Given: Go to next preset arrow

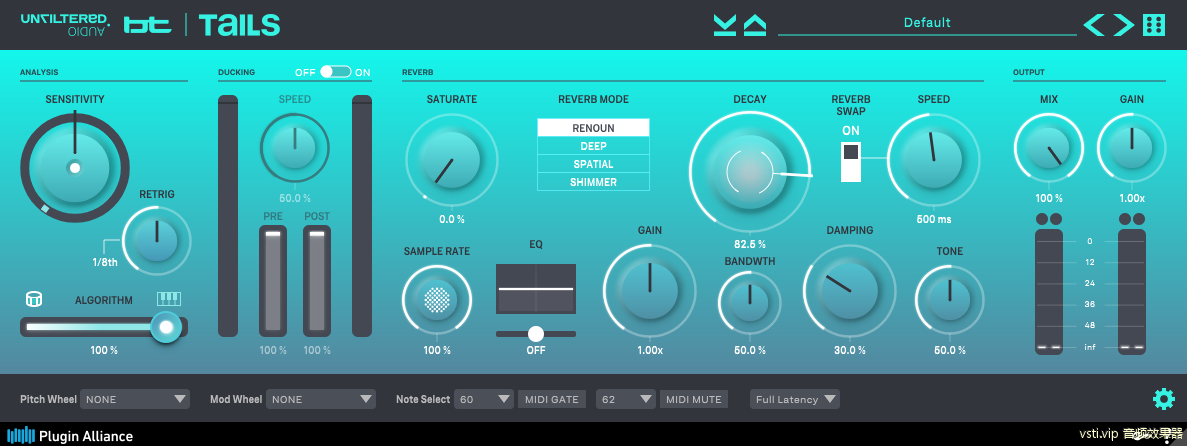Looking at the screenshot, I should [x=1123, y=25].
